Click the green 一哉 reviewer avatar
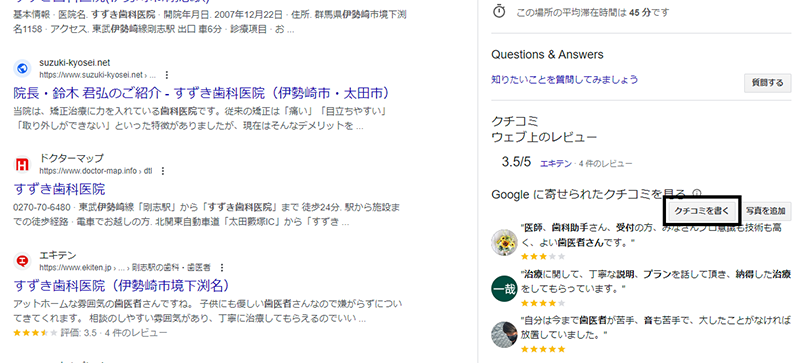 tap(504, 289)
